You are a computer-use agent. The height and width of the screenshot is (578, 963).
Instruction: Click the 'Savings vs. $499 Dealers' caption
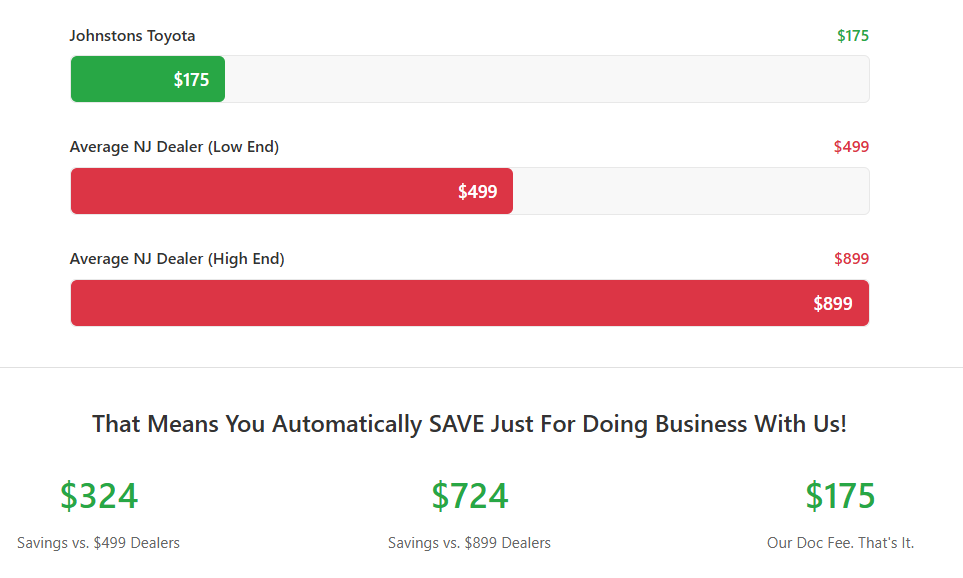(x=98, y=543)
